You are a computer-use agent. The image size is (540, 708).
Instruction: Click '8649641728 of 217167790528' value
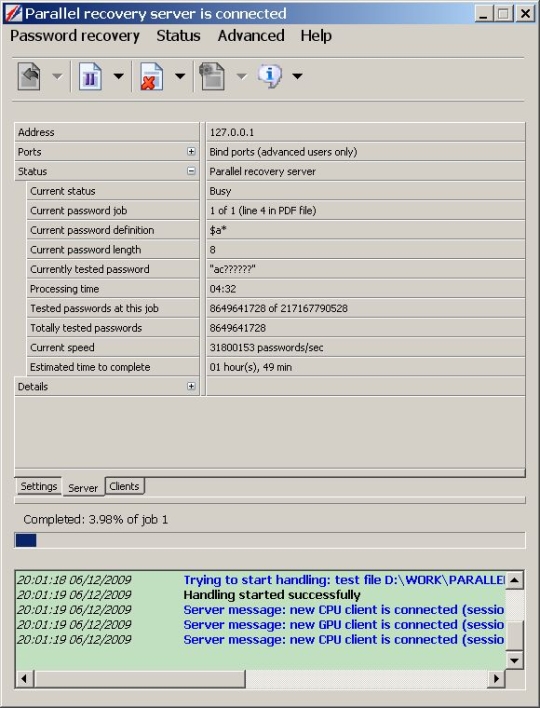coord(279,308)
